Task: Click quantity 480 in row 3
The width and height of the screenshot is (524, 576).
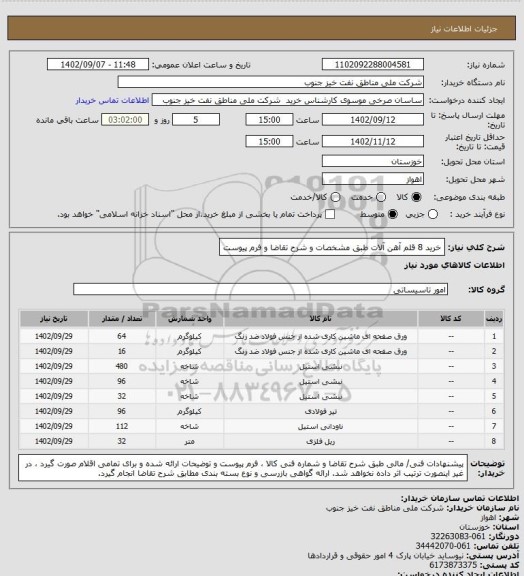Action: [x=122, y=366]
